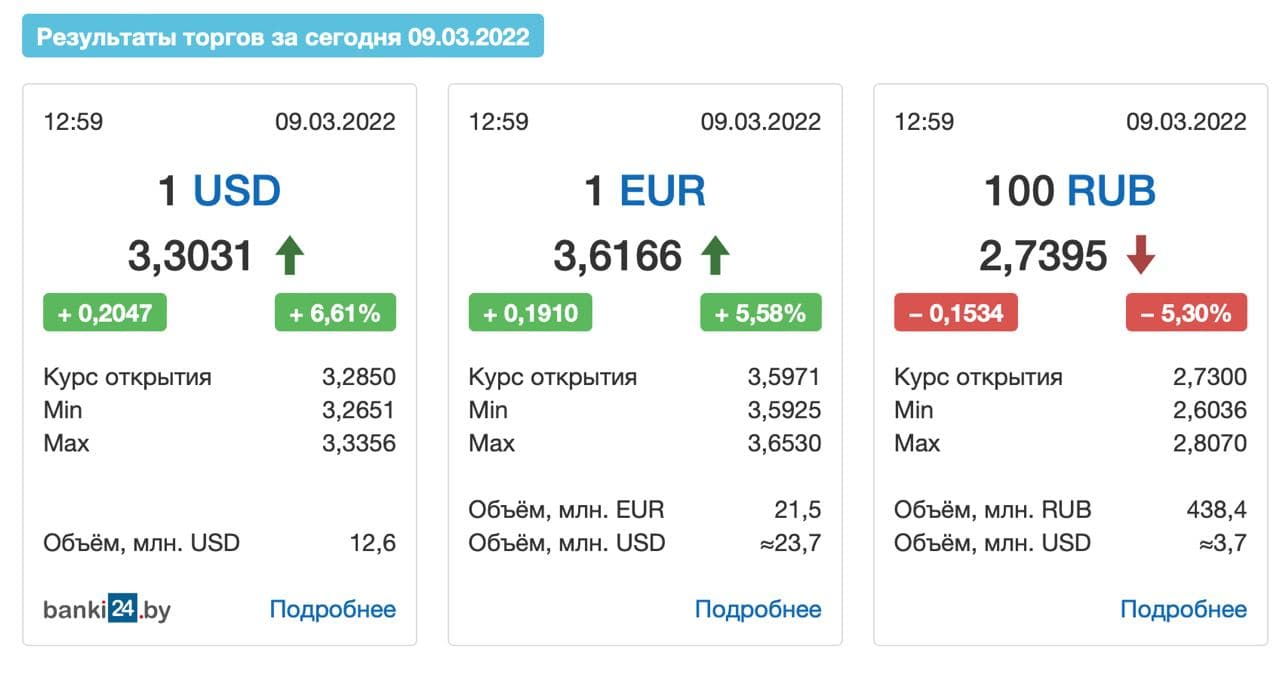Click the green + 5,58% percent badge
Screen dimensions: 1280x681
click(761, 312)
